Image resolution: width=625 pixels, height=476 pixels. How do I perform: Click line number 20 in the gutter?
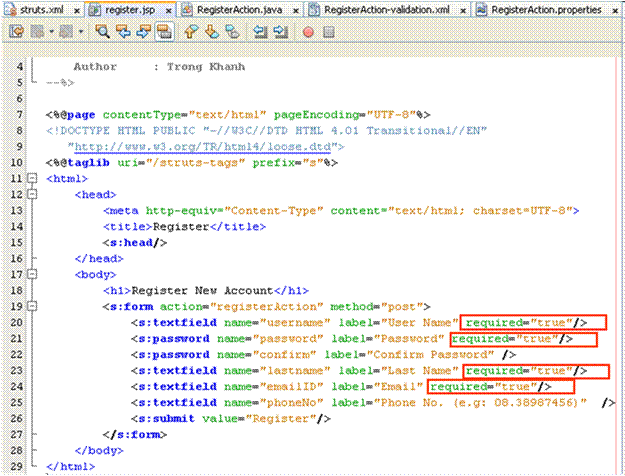pos(16,322)
